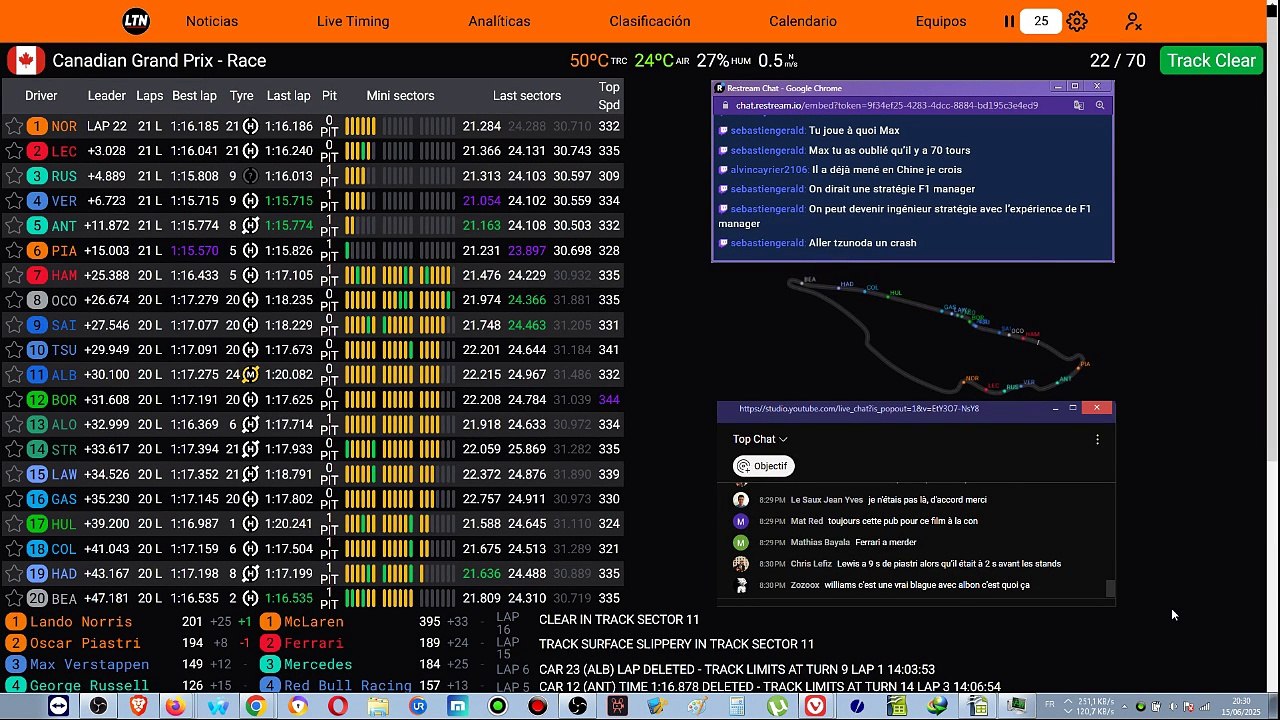Image resolution: width=1280 pixels, height=720 pixels.
Task: Expand the Top Chat dropdown
Action: pyautogui.click(x=760, y=439)
